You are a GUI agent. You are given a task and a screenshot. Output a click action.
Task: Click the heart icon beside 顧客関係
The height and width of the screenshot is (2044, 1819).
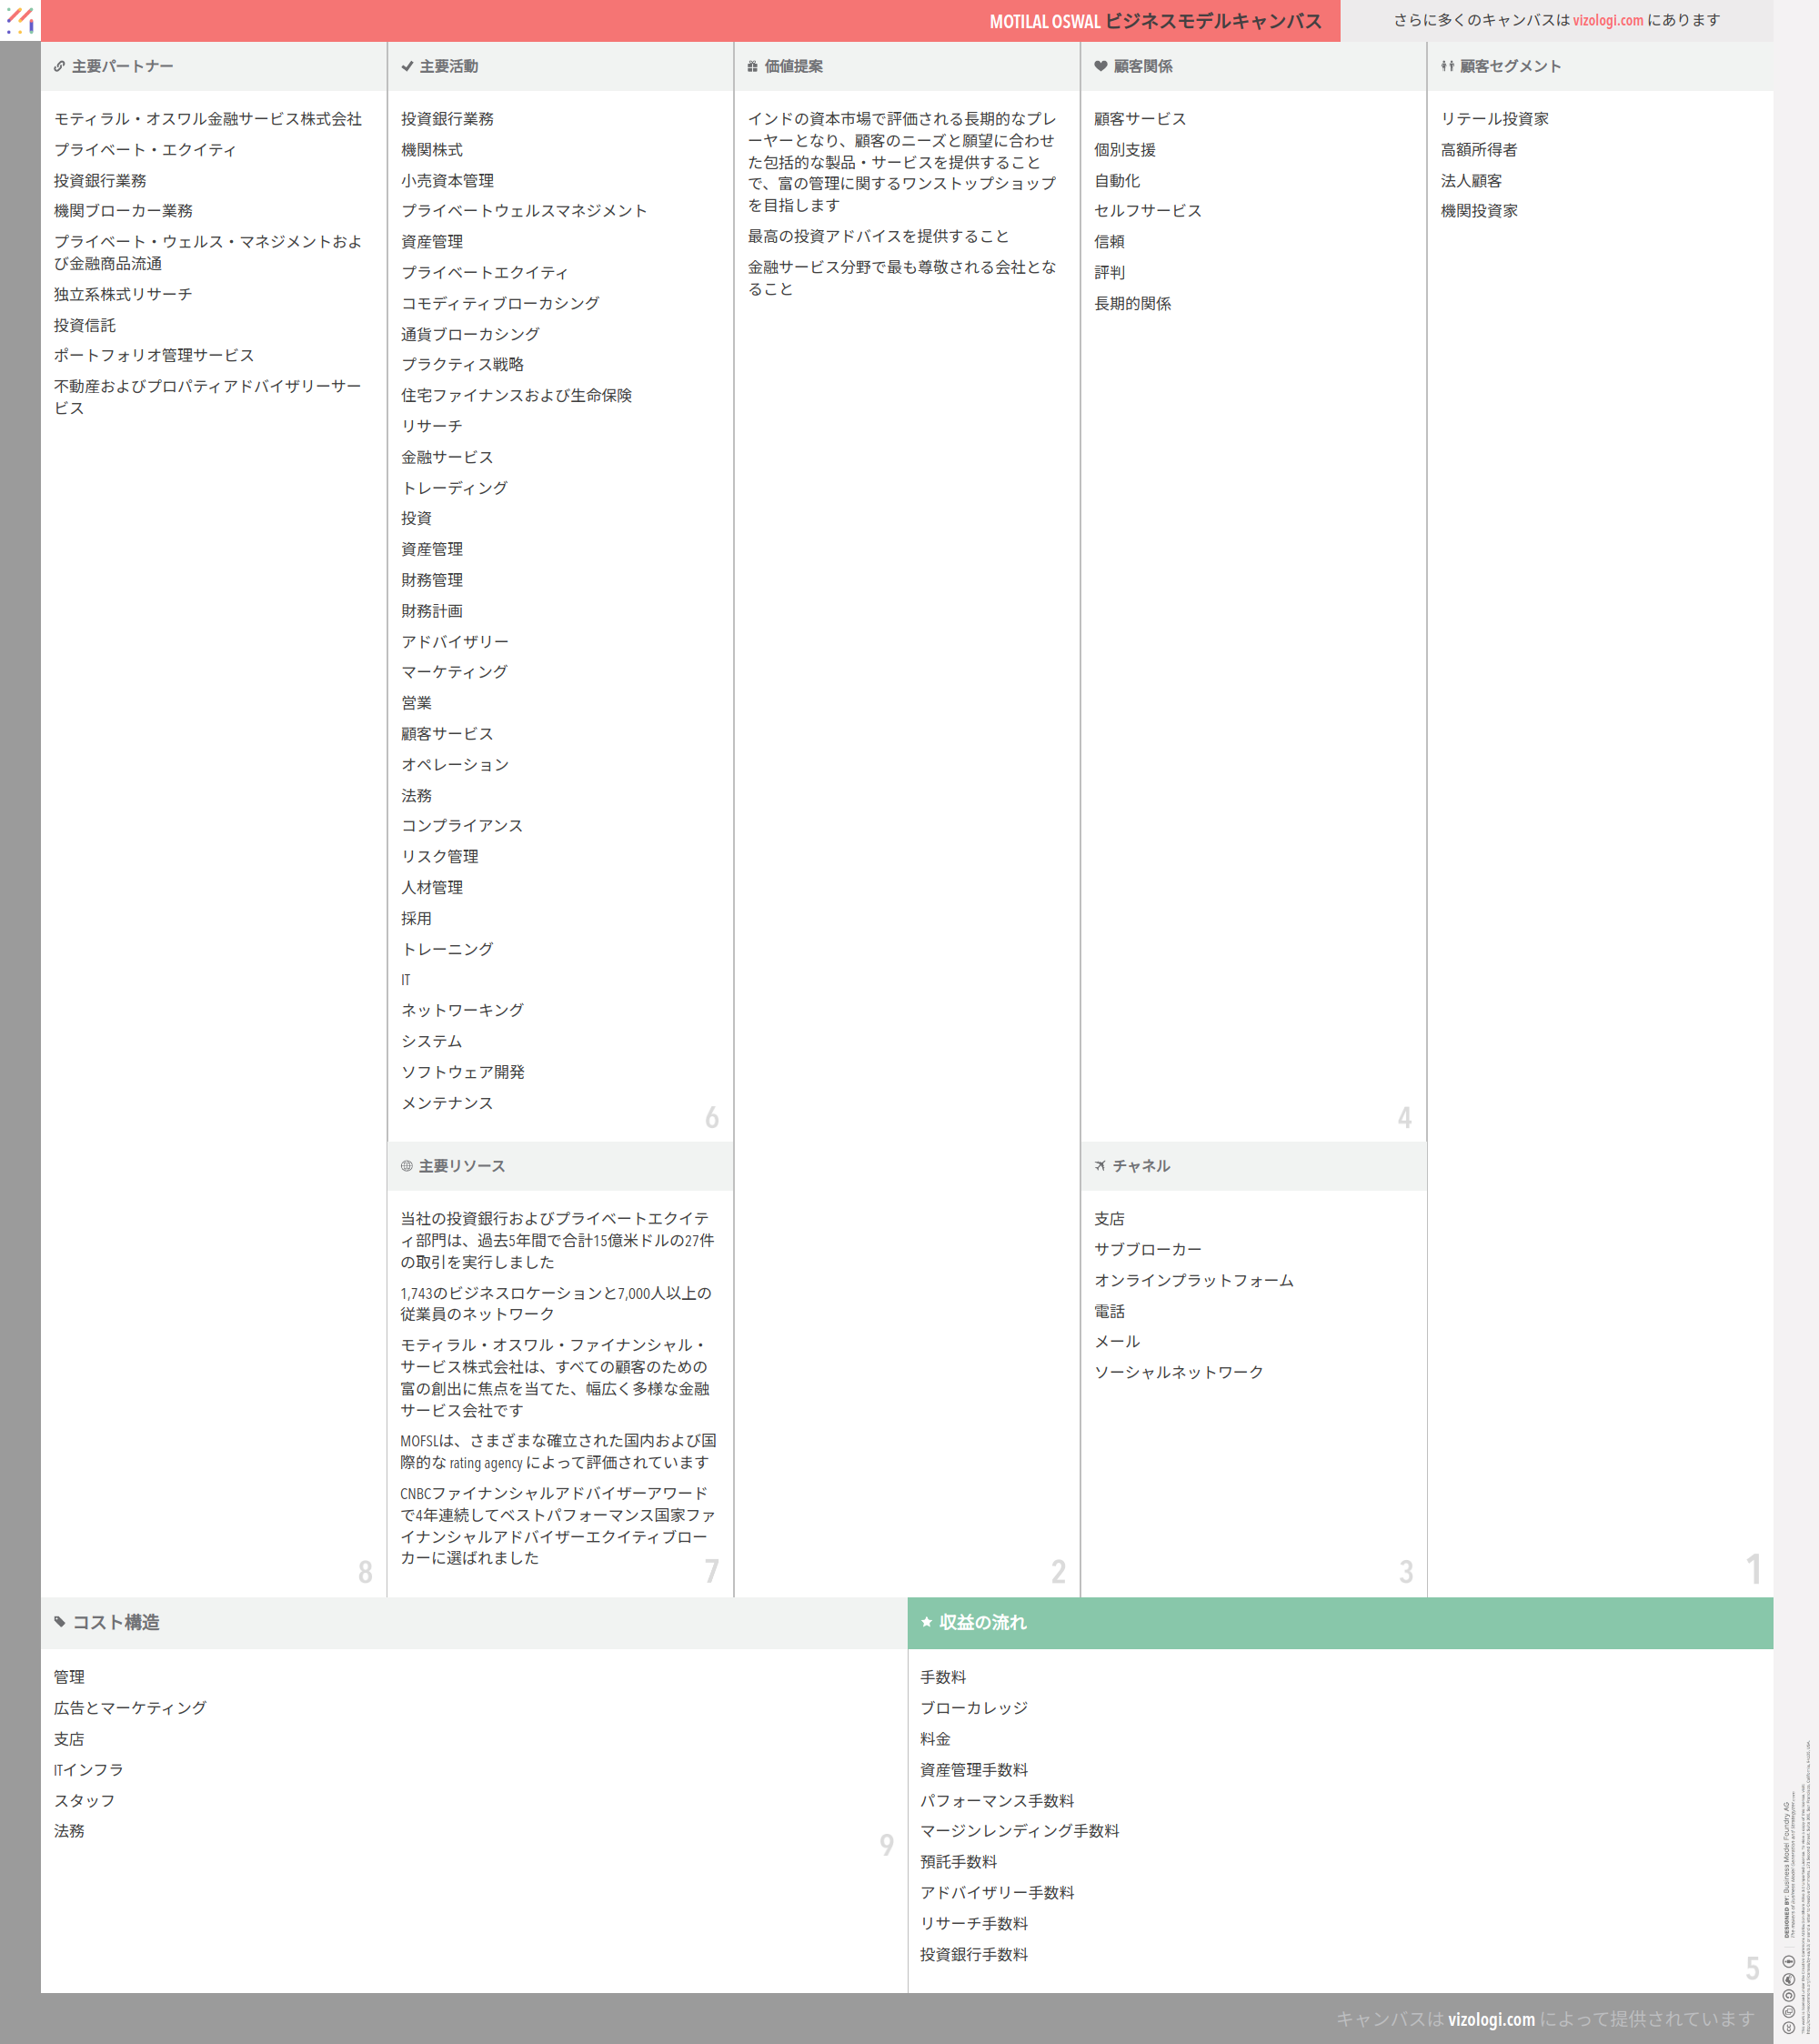[1100, 67]
